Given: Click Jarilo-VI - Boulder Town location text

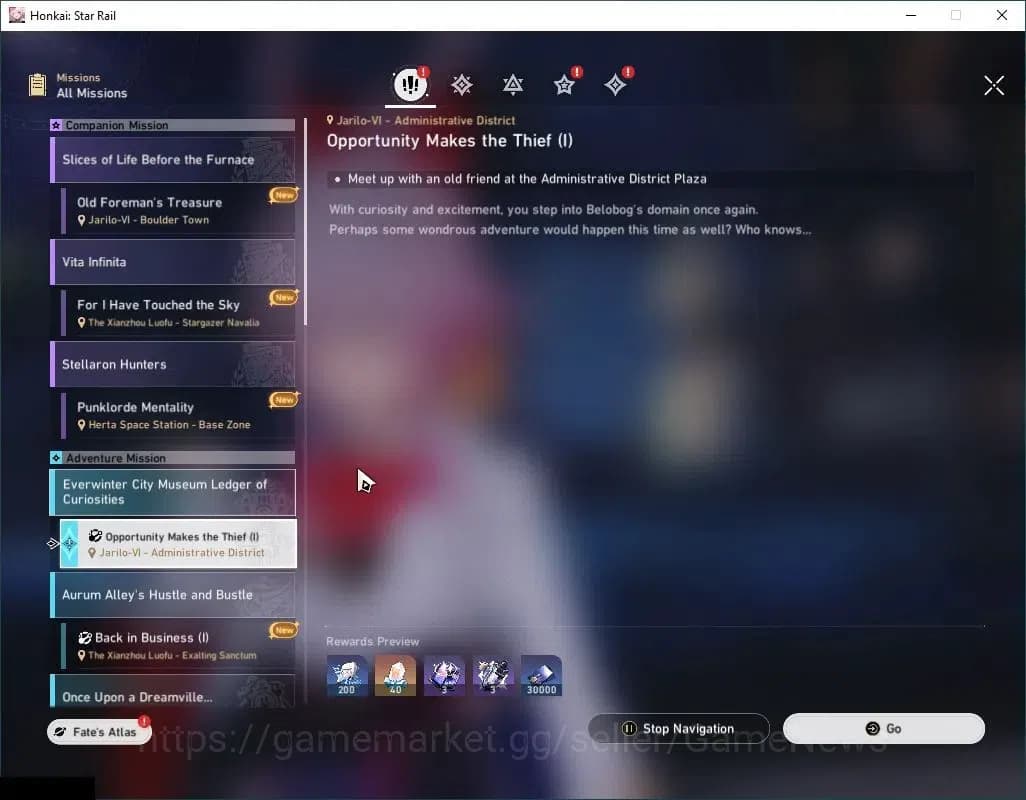Looking at the screenshot, I should [x=149, y=220].
